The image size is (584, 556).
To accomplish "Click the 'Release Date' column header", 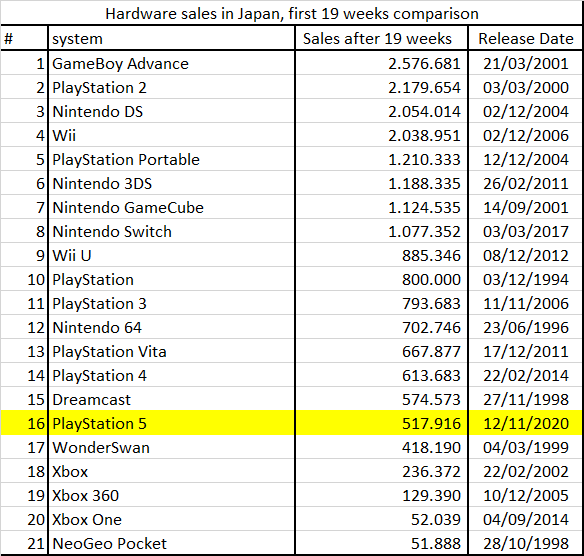I will tap(526, 39).
